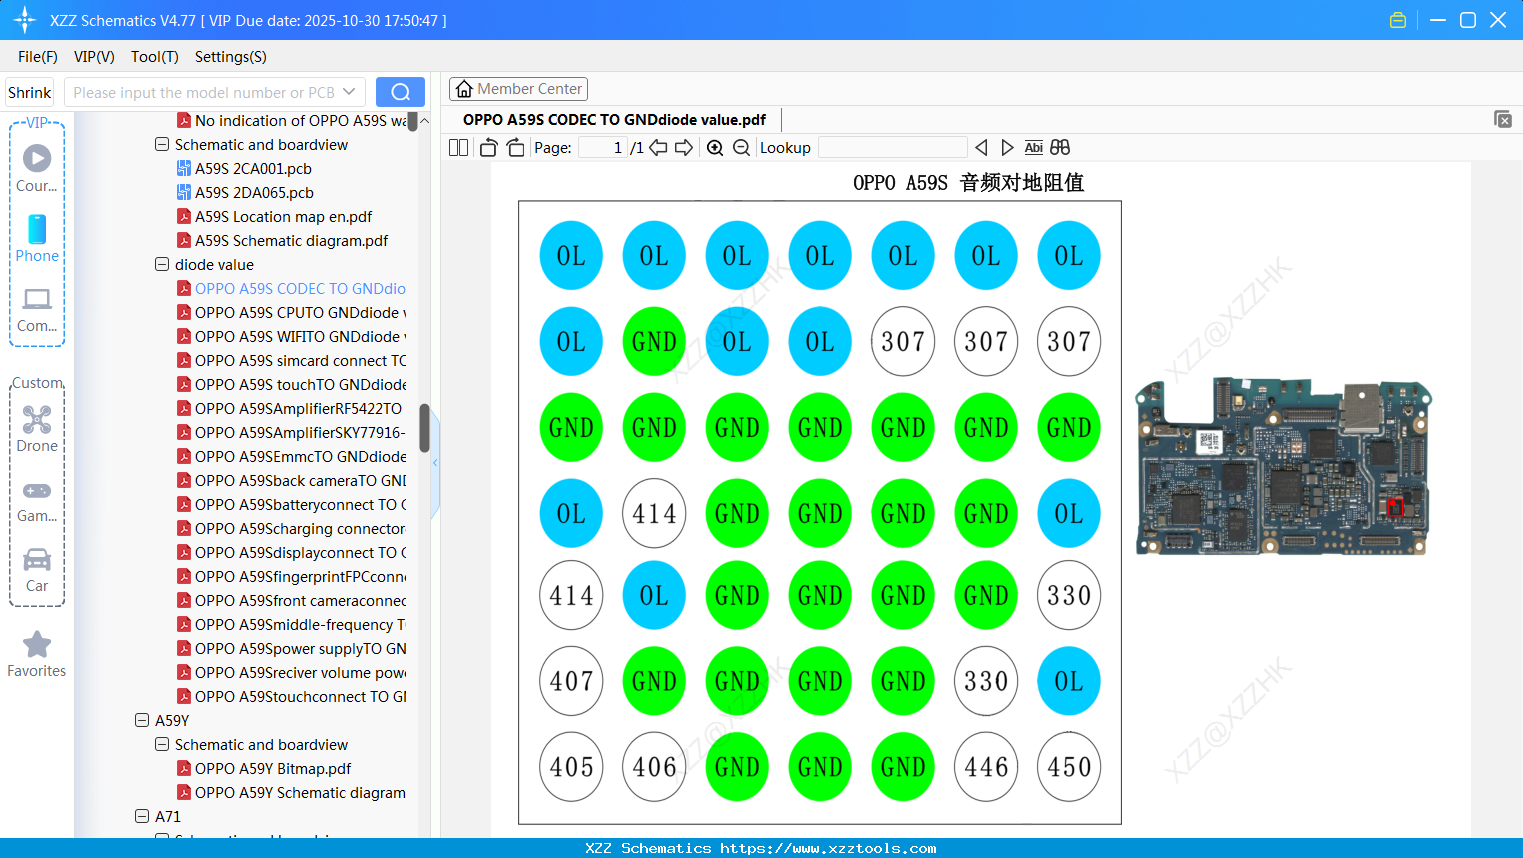Click the blue search button

(x=400, y=92)
